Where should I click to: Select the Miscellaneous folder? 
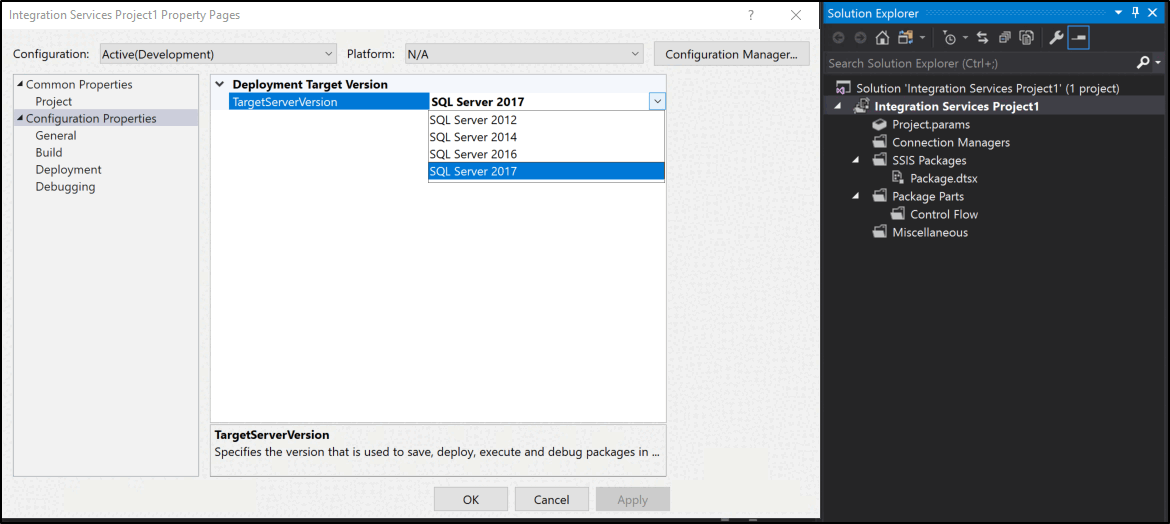[x=930, y=232]
